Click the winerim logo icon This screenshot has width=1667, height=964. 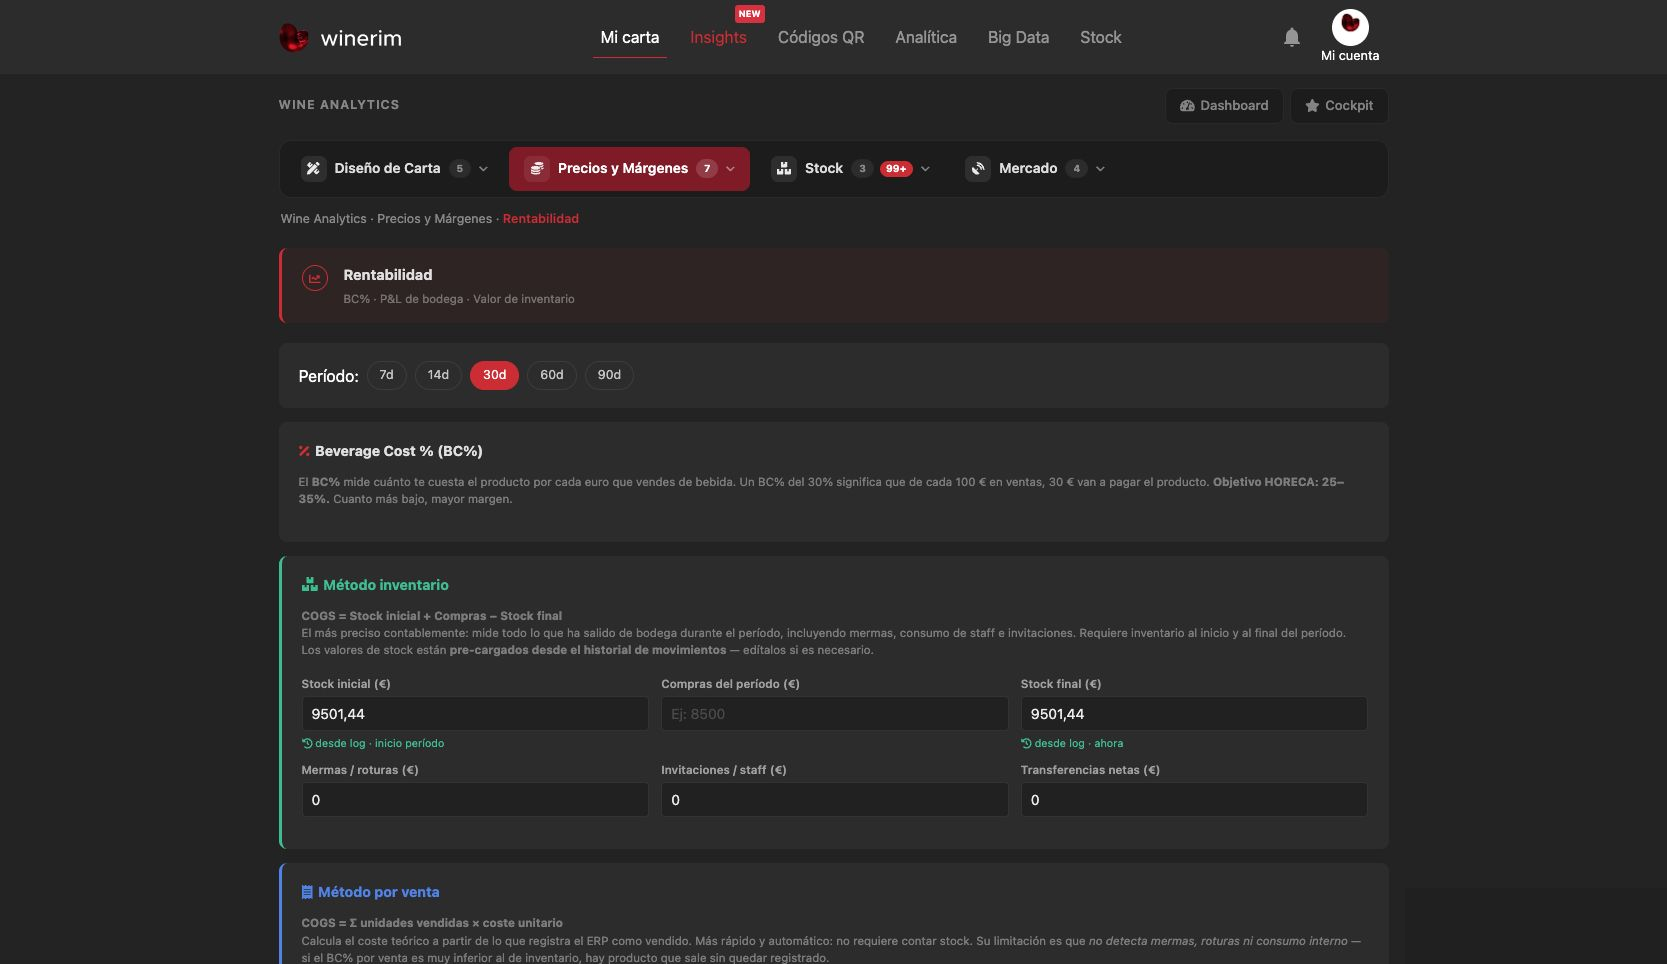tap(293, 38)
